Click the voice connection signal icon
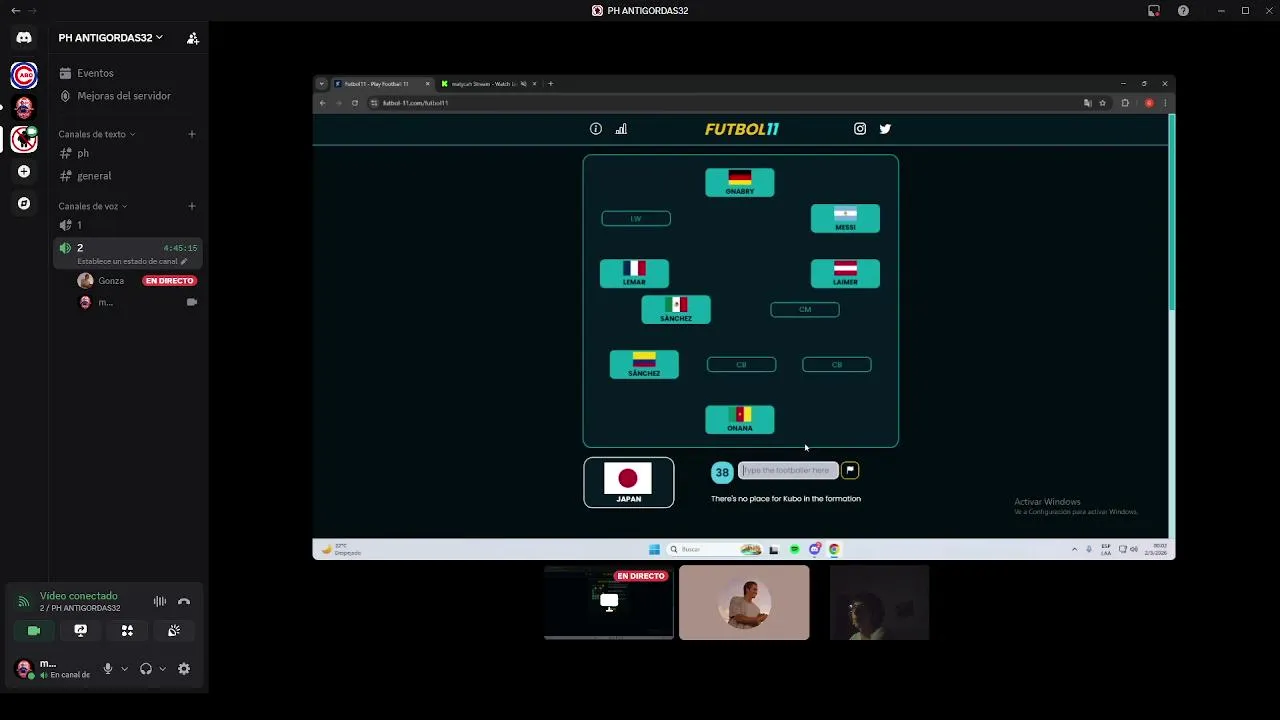 [23, 601]
